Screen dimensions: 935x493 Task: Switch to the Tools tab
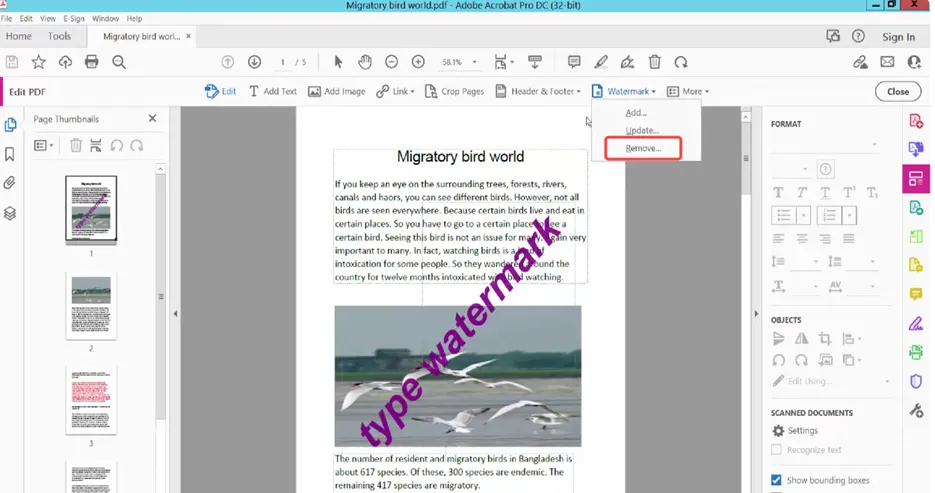point(59,36)
